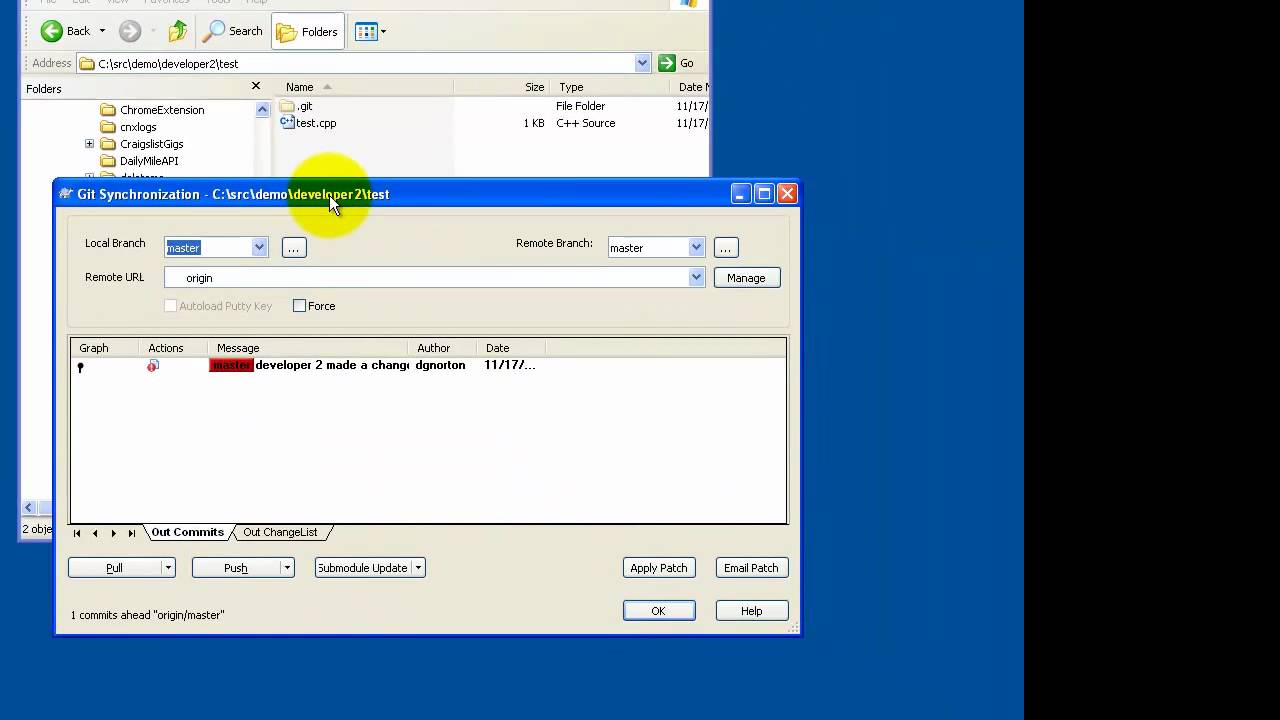Click the Email Patch button
1280x720 pixels.
pyautogui.click(x=751, y=568)
